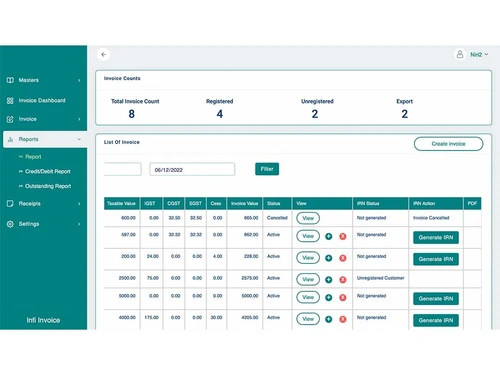Click the Filter button
The height and width of the screenshot is (375, 500).
267,169
